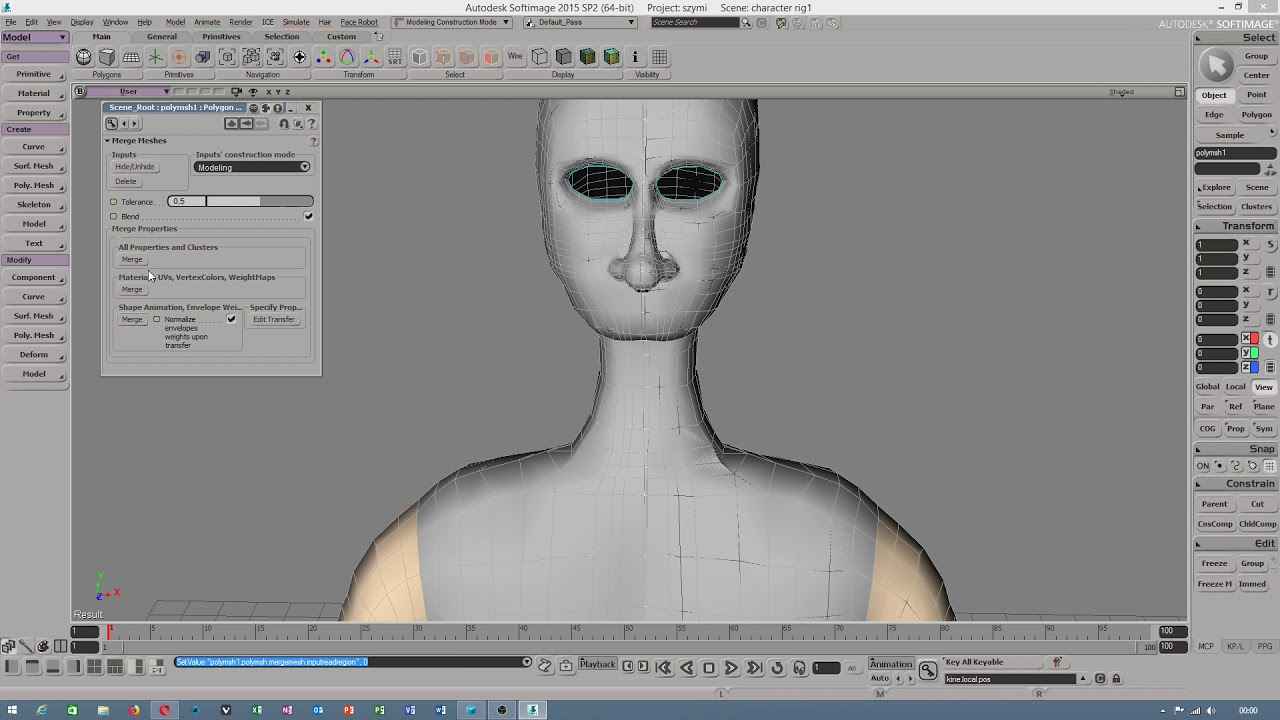Click the Tolerance value field 0.5
The width and height of the screenshot is (1280, 720).
click(186, 202)
